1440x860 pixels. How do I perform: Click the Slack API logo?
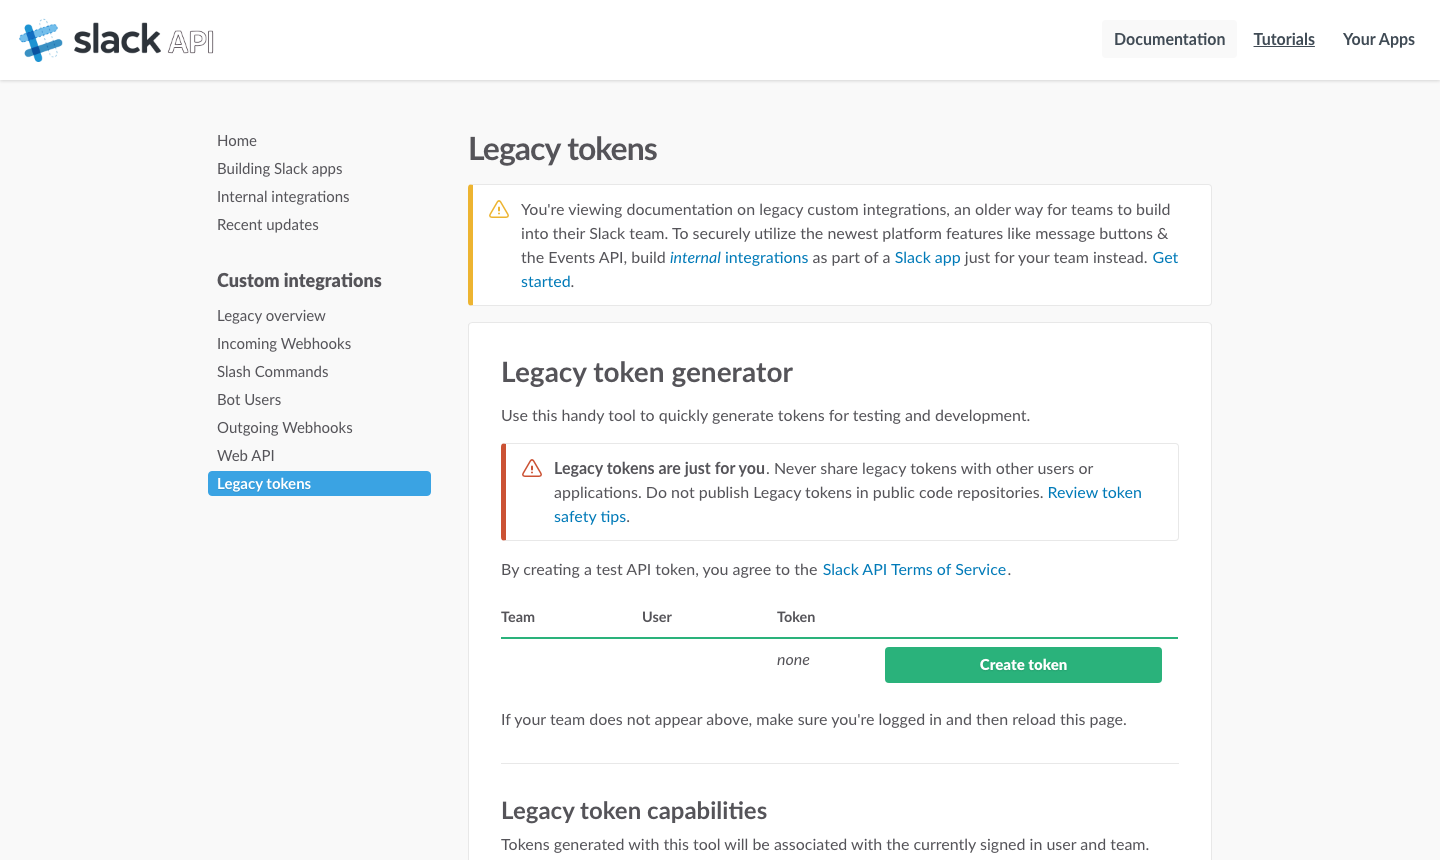tap(117, 40)
